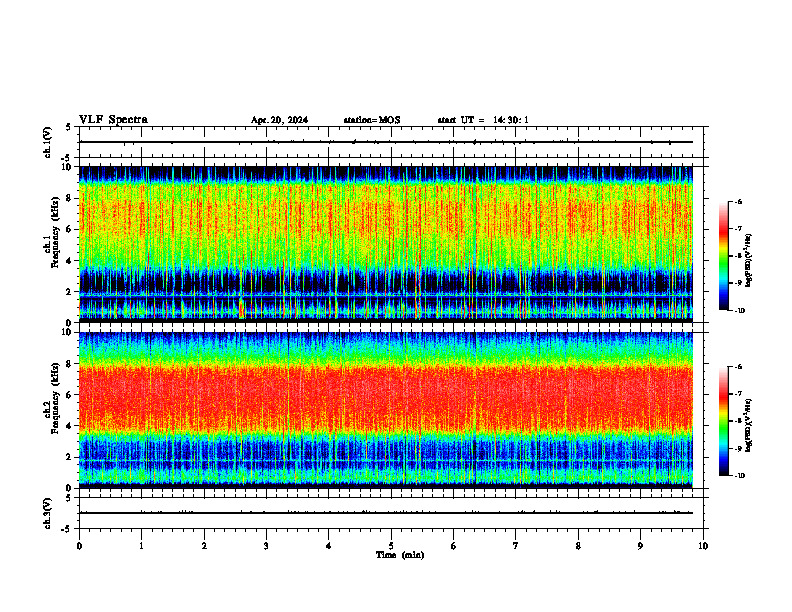Image resolution: width=792 pixels, height=612 pixels.
Task: Click the "0" time axis tick label
Action: (79, 546)
